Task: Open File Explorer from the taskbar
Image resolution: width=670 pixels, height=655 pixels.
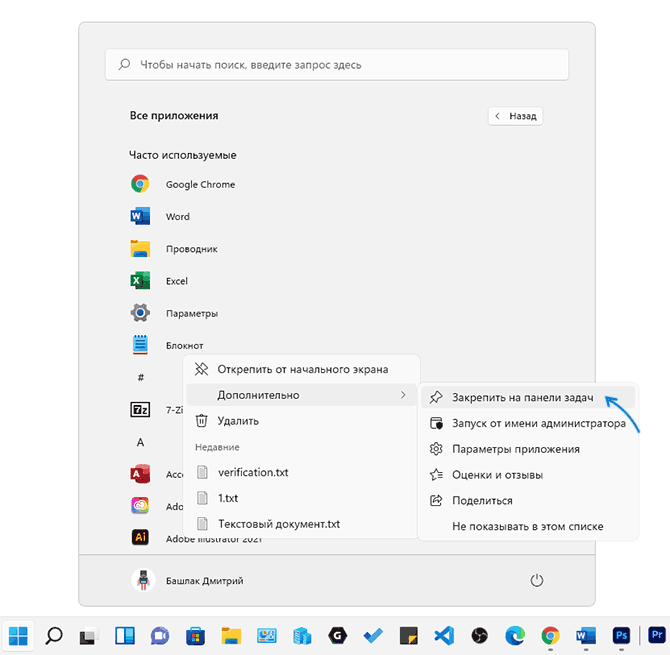Action: click(x=231, y=636)
